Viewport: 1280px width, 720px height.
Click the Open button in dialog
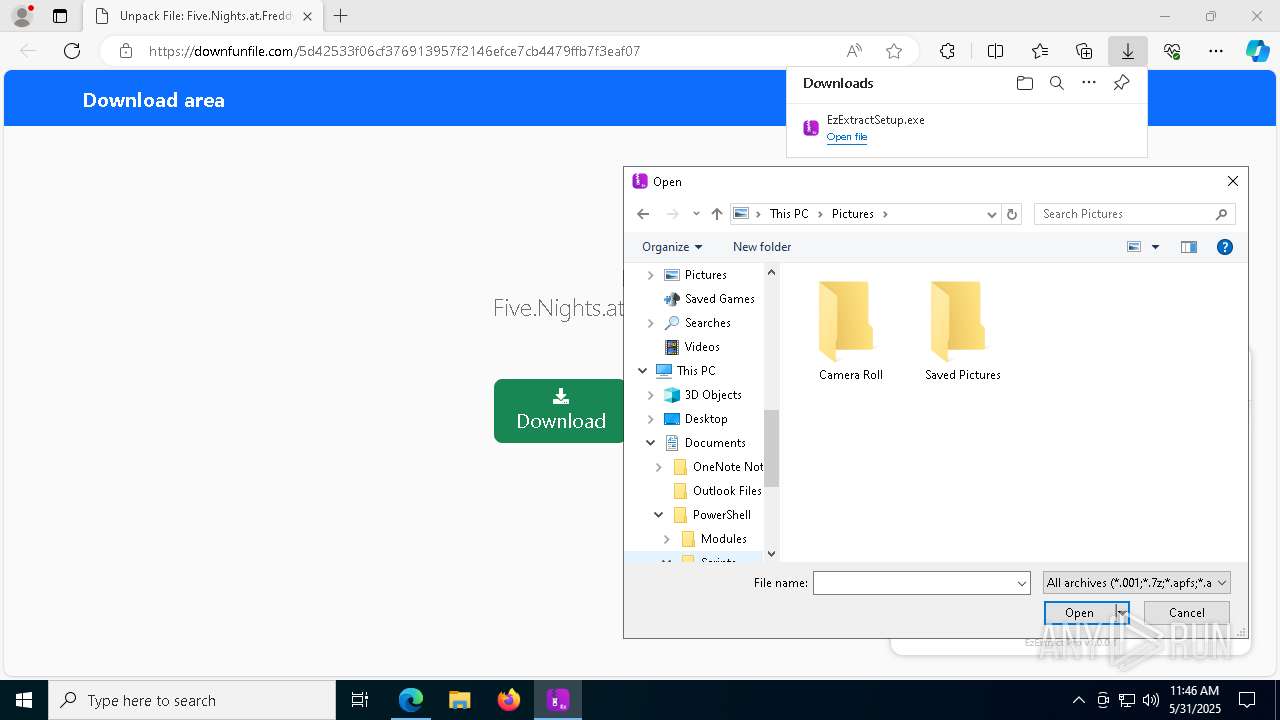1079,613
